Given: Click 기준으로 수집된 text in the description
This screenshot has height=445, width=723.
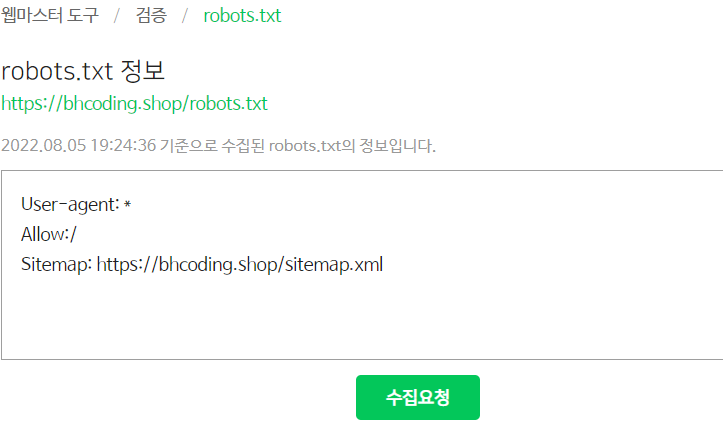Looking at the screenshot, I should 212,146.
